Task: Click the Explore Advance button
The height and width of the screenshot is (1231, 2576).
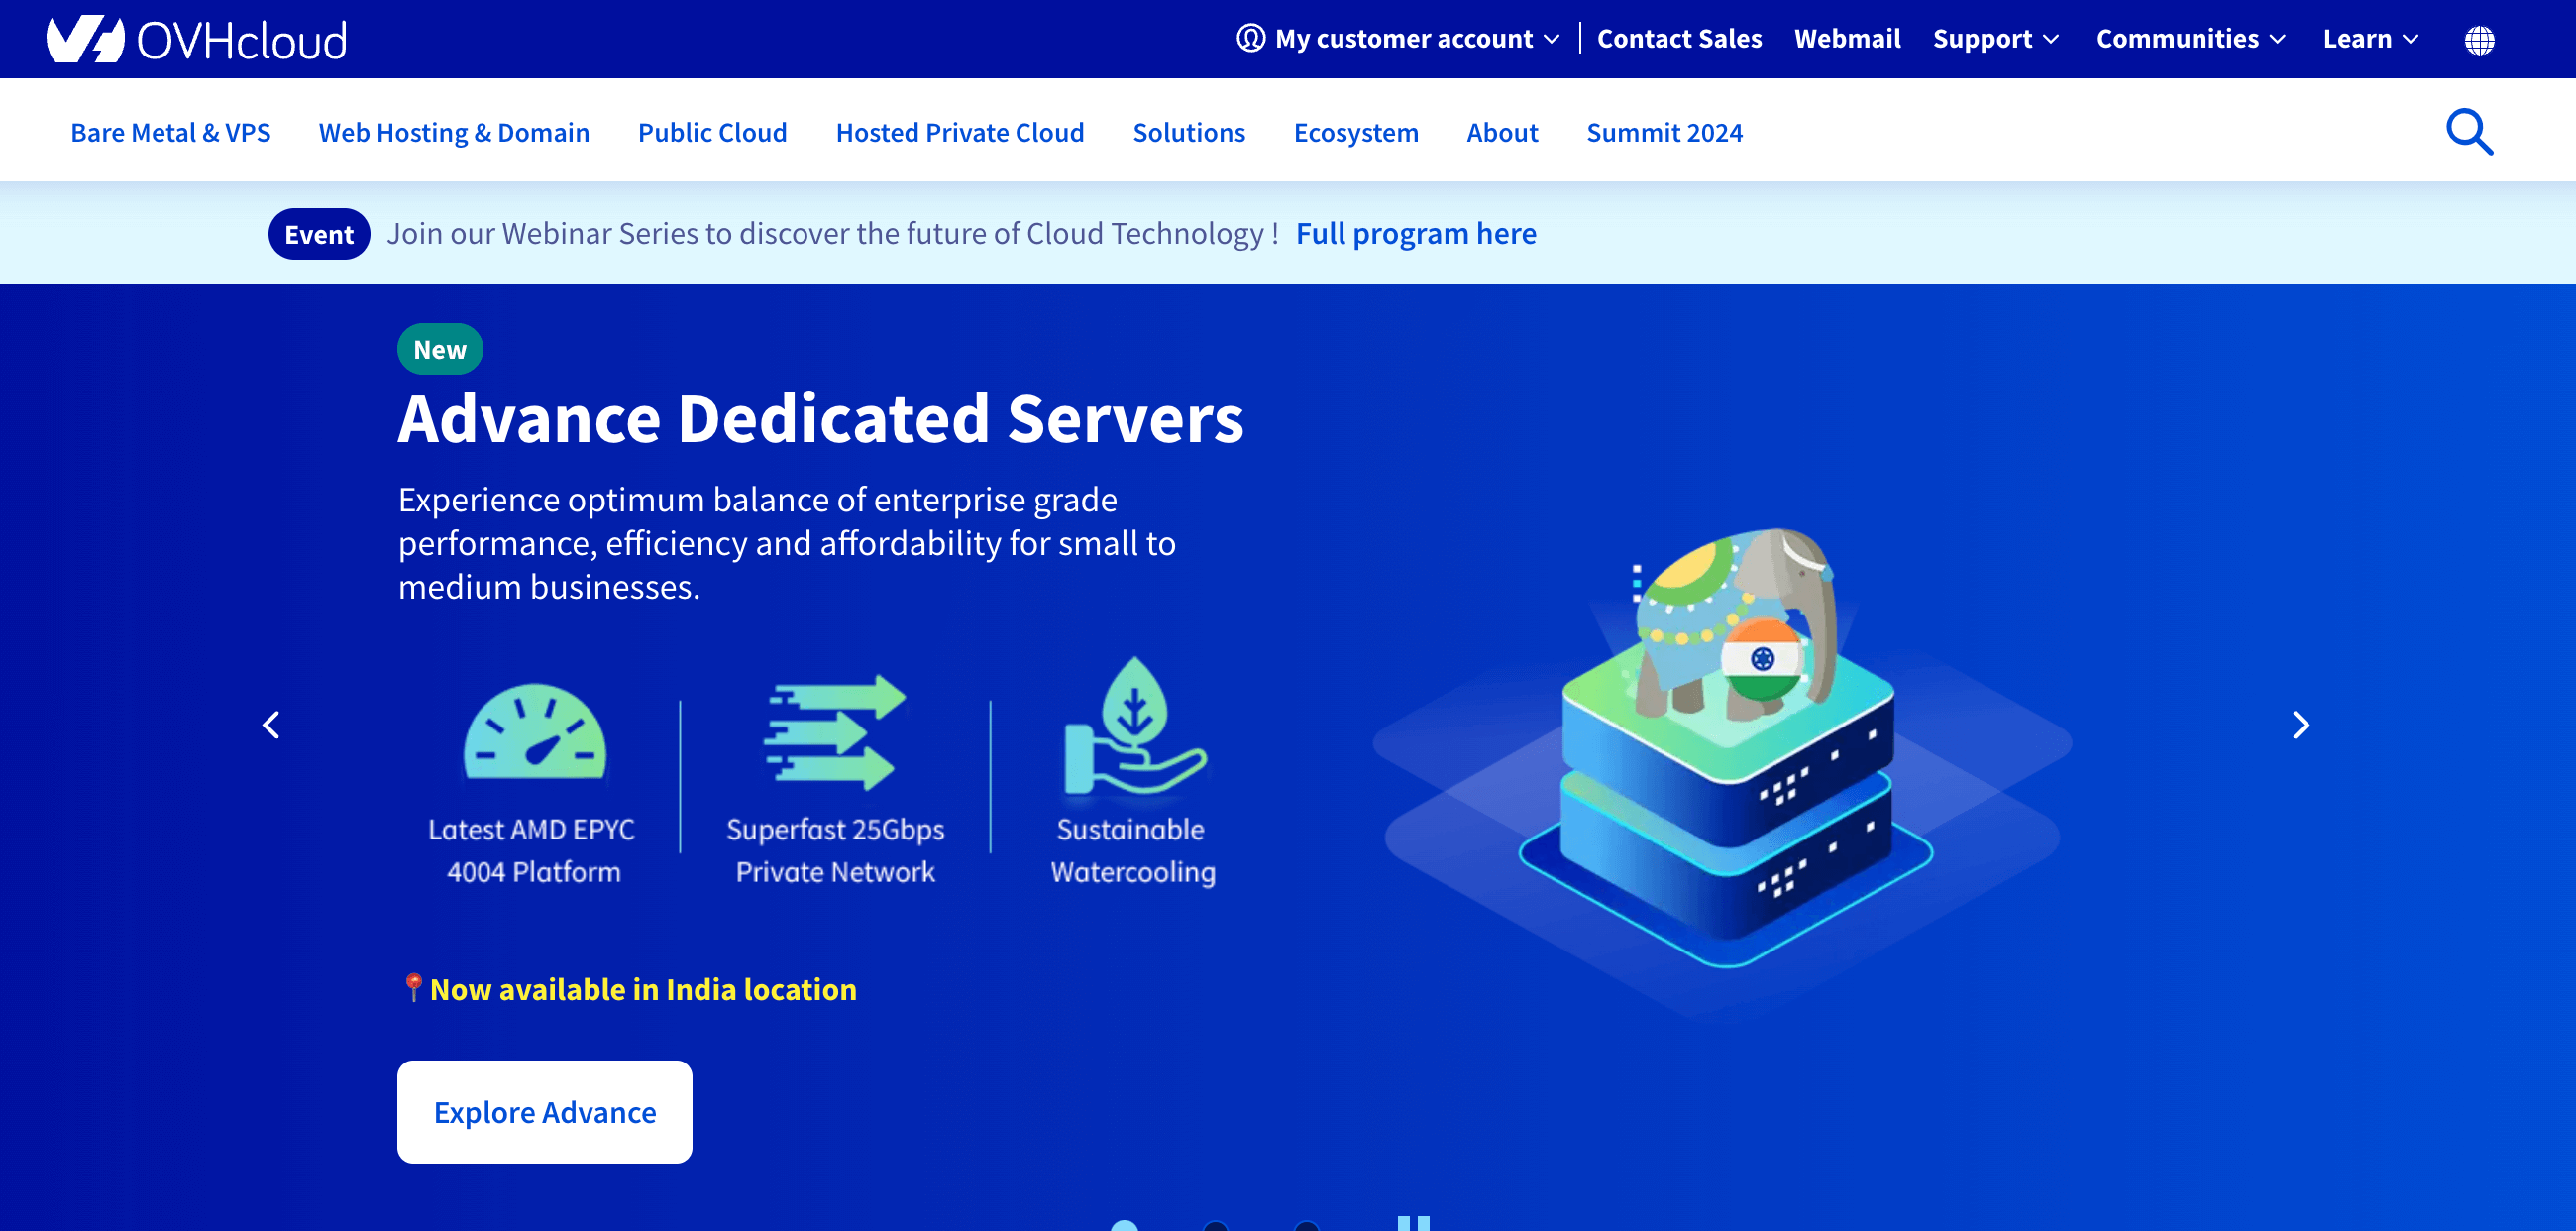Action: click(x=544, y=1111)
